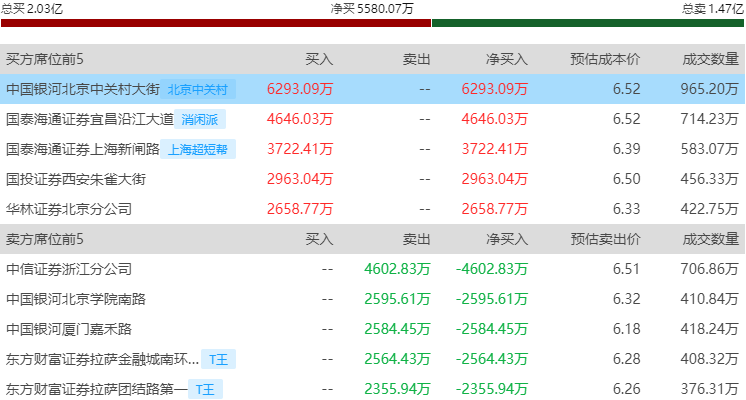Click 卖出 column header in buyer table
This screenshot has width=746, height=400.
point(417,59)
